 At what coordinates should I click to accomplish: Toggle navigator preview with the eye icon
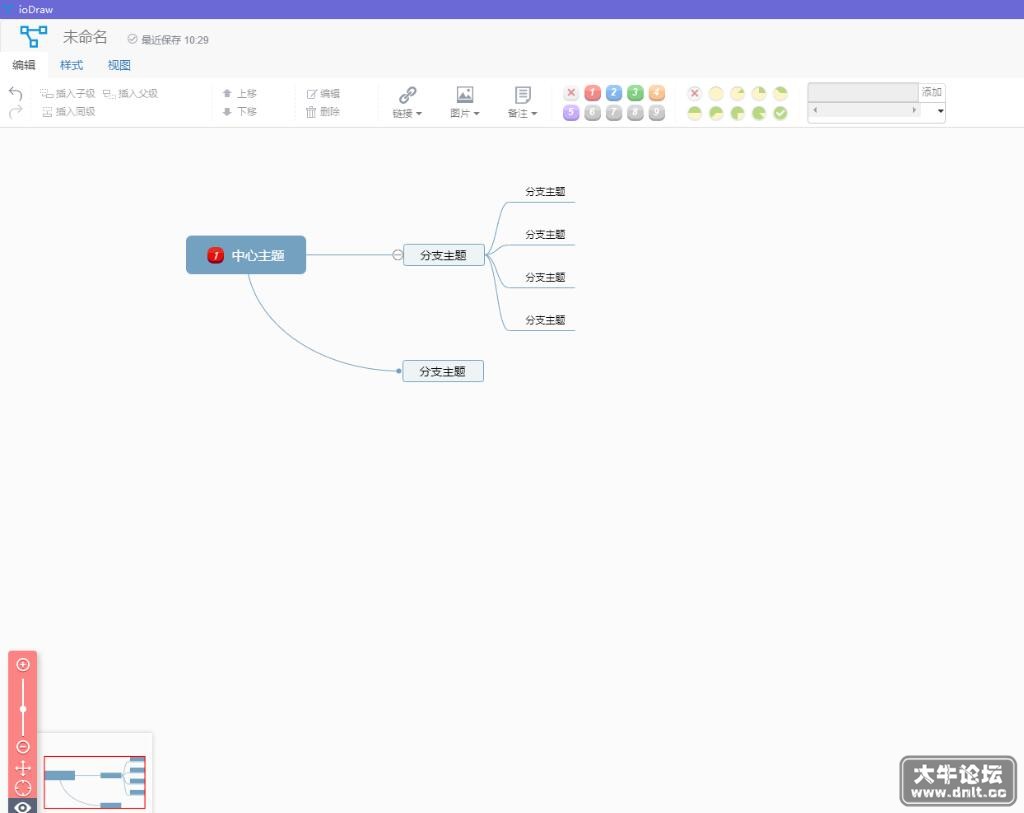click(x=23, y=806)
